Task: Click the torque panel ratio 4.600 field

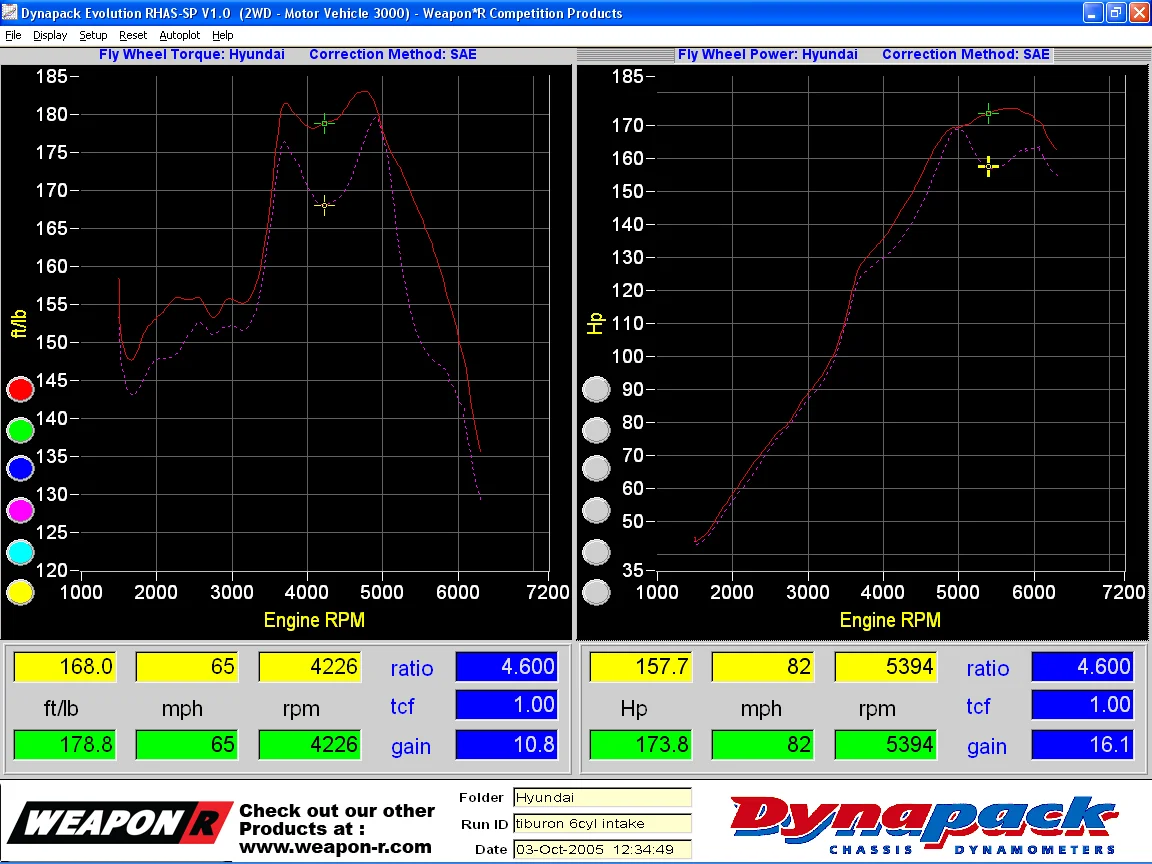Action: 507,666
